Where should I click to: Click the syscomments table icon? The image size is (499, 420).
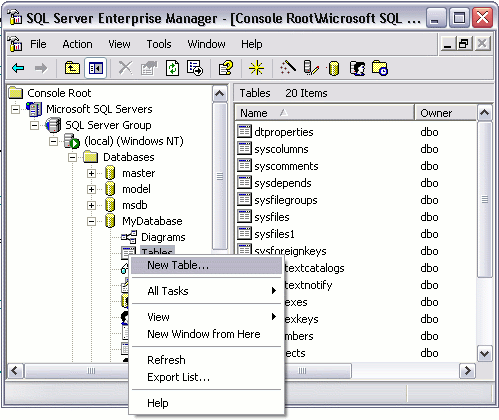pos(244,165)
